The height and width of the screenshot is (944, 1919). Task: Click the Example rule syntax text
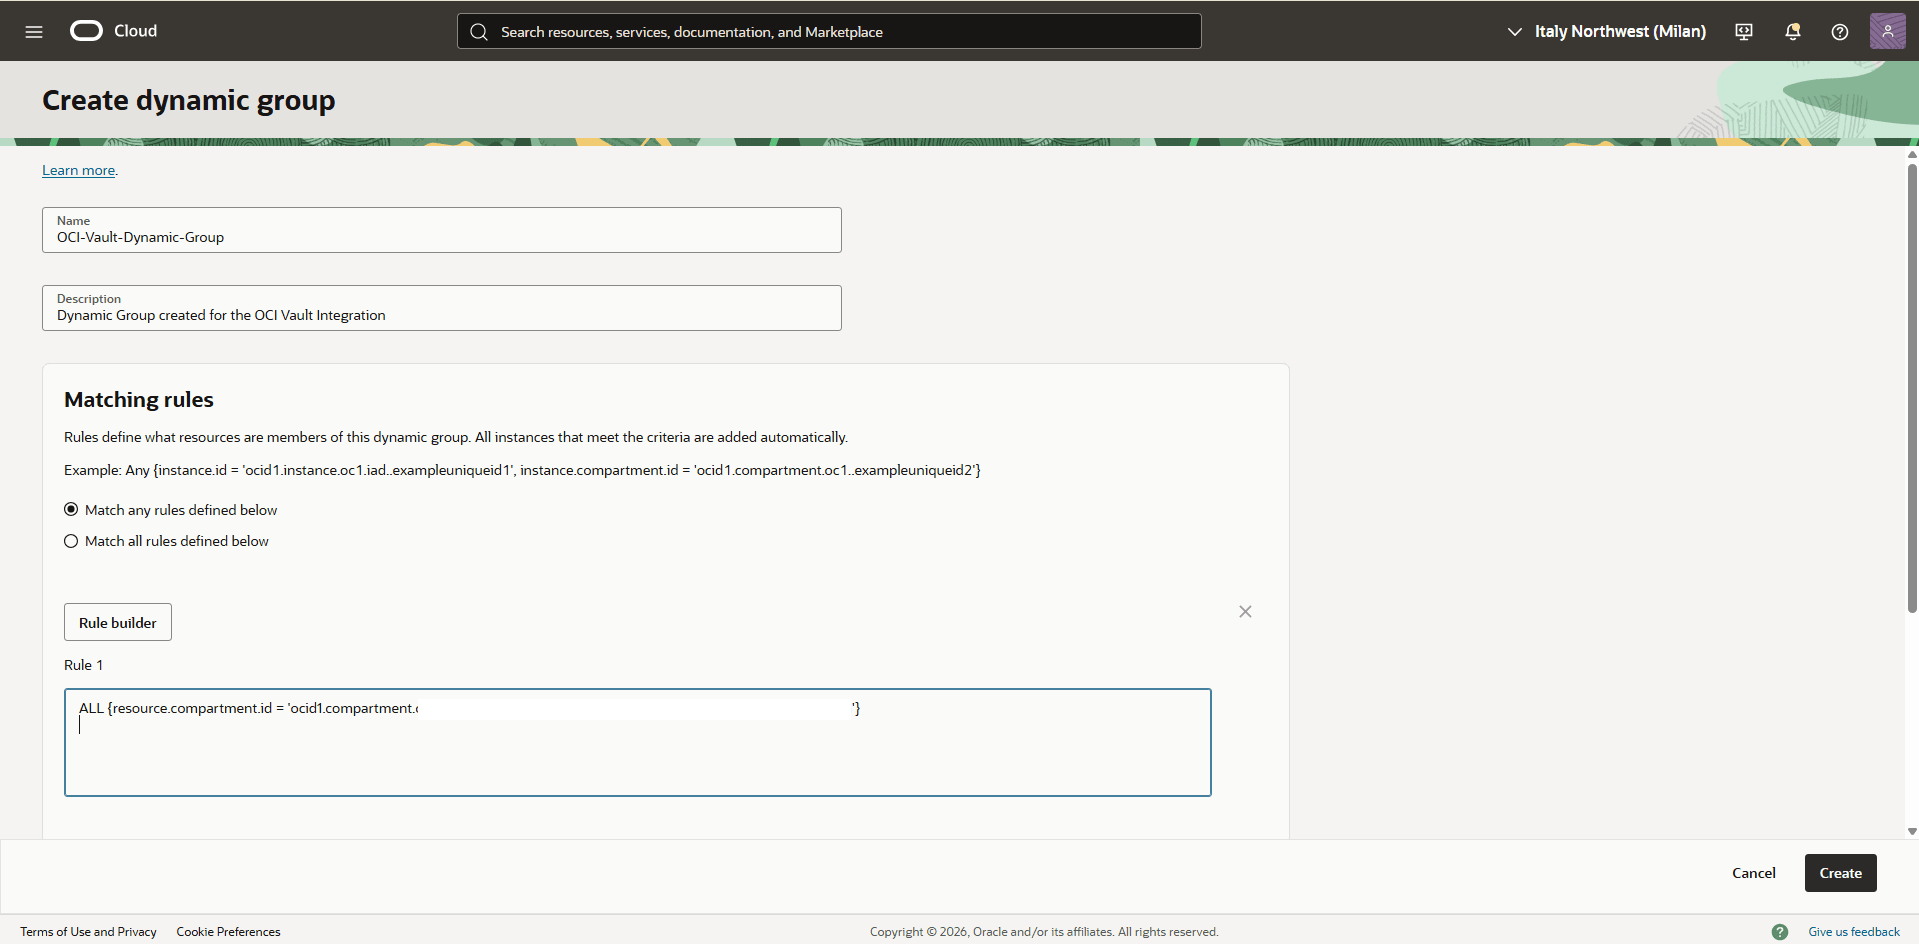[522, 470]
